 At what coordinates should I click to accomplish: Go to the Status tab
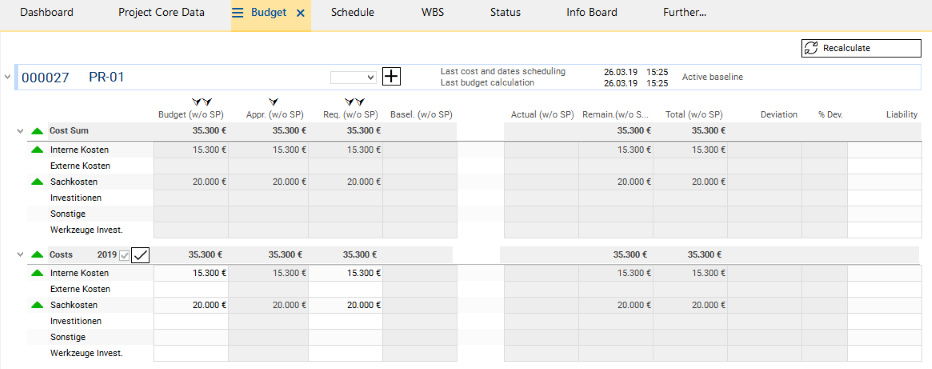tap(505, 12)
